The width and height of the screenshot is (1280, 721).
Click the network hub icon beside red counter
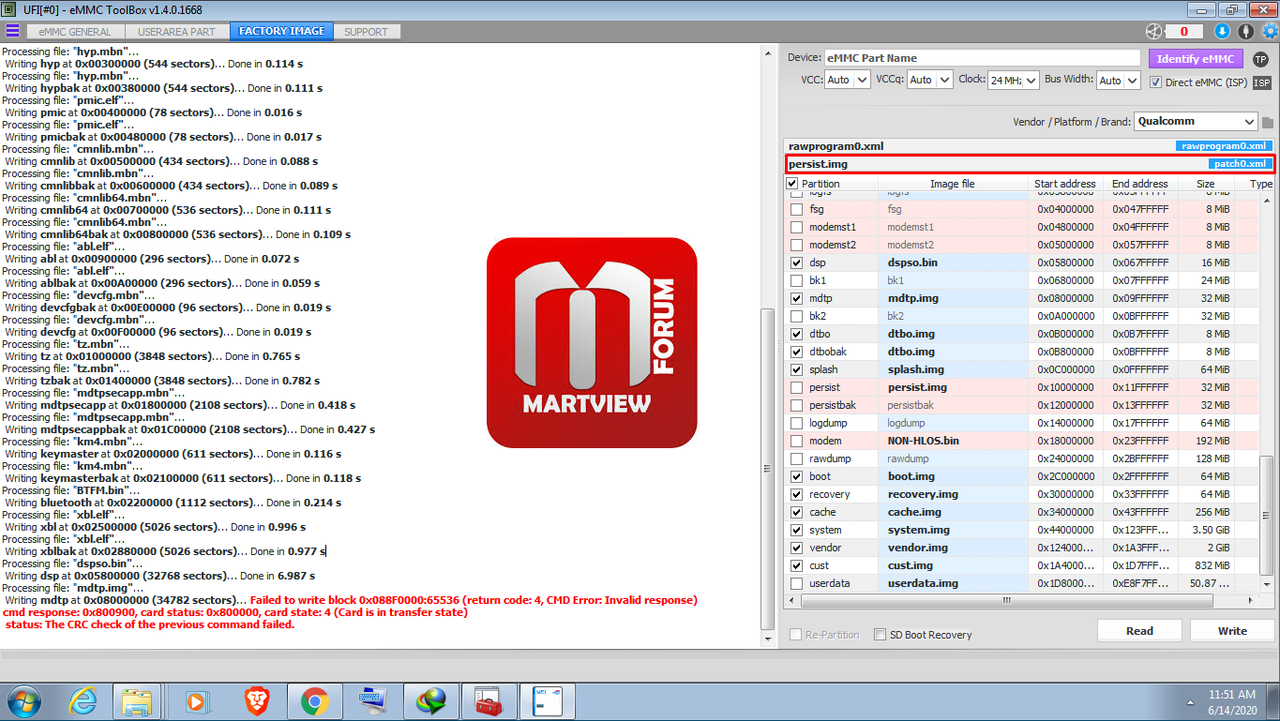coord(1156,31)
